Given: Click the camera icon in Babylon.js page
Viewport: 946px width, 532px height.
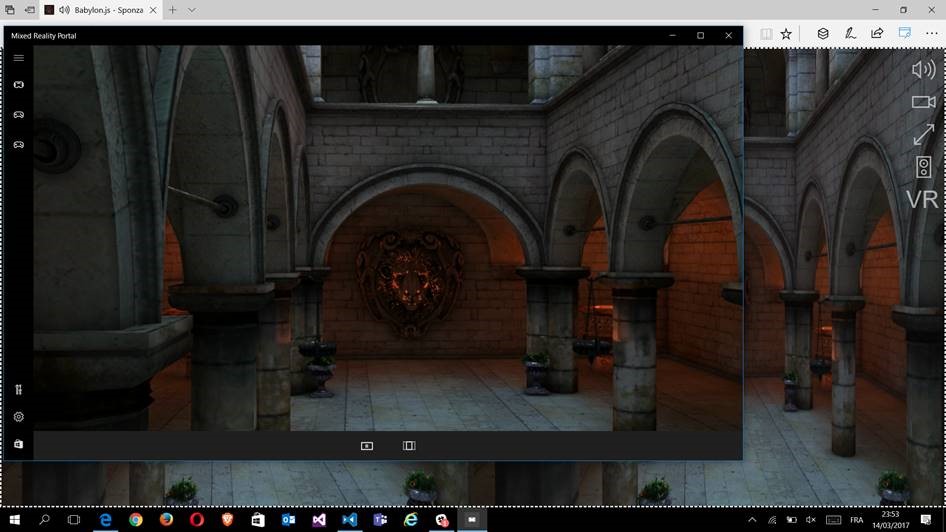Looking at the screenshot, I should pyautogui.click(x=923, y=102).
